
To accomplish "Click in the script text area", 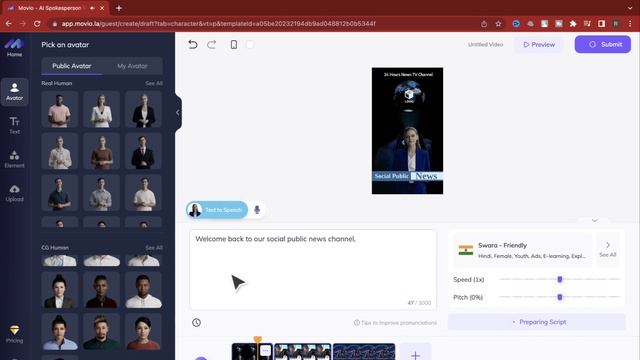I will (x=313, y=269).
